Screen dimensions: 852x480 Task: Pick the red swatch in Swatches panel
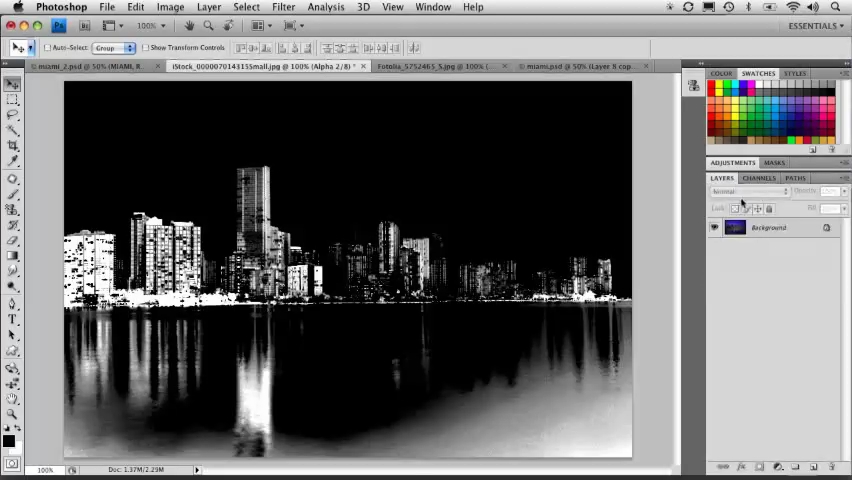tap(711, 84)
